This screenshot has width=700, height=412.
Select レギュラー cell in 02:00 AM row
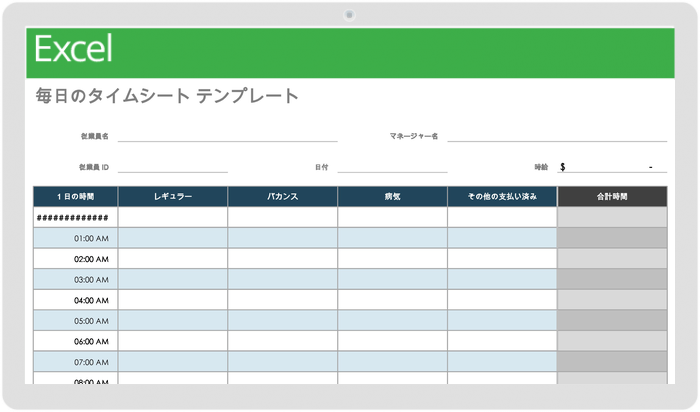(x=173, y=258)
